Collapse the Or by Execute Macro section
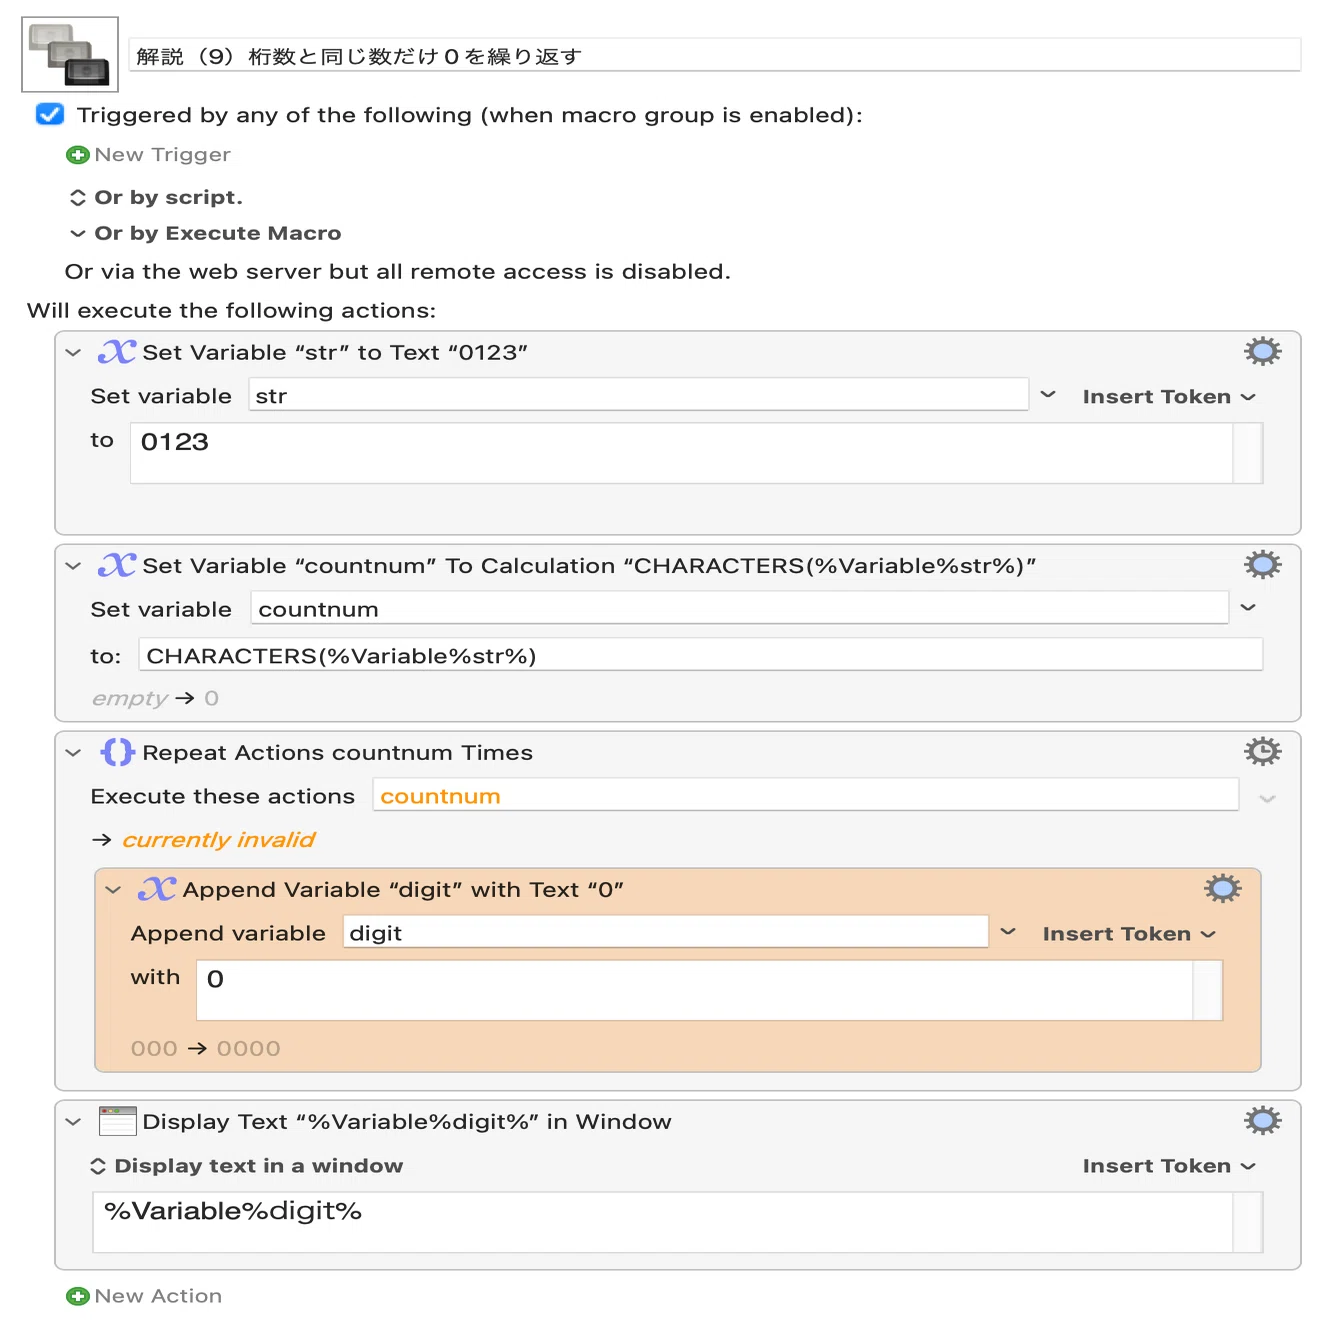1322x1322 pixels. [x=78, y=234]
